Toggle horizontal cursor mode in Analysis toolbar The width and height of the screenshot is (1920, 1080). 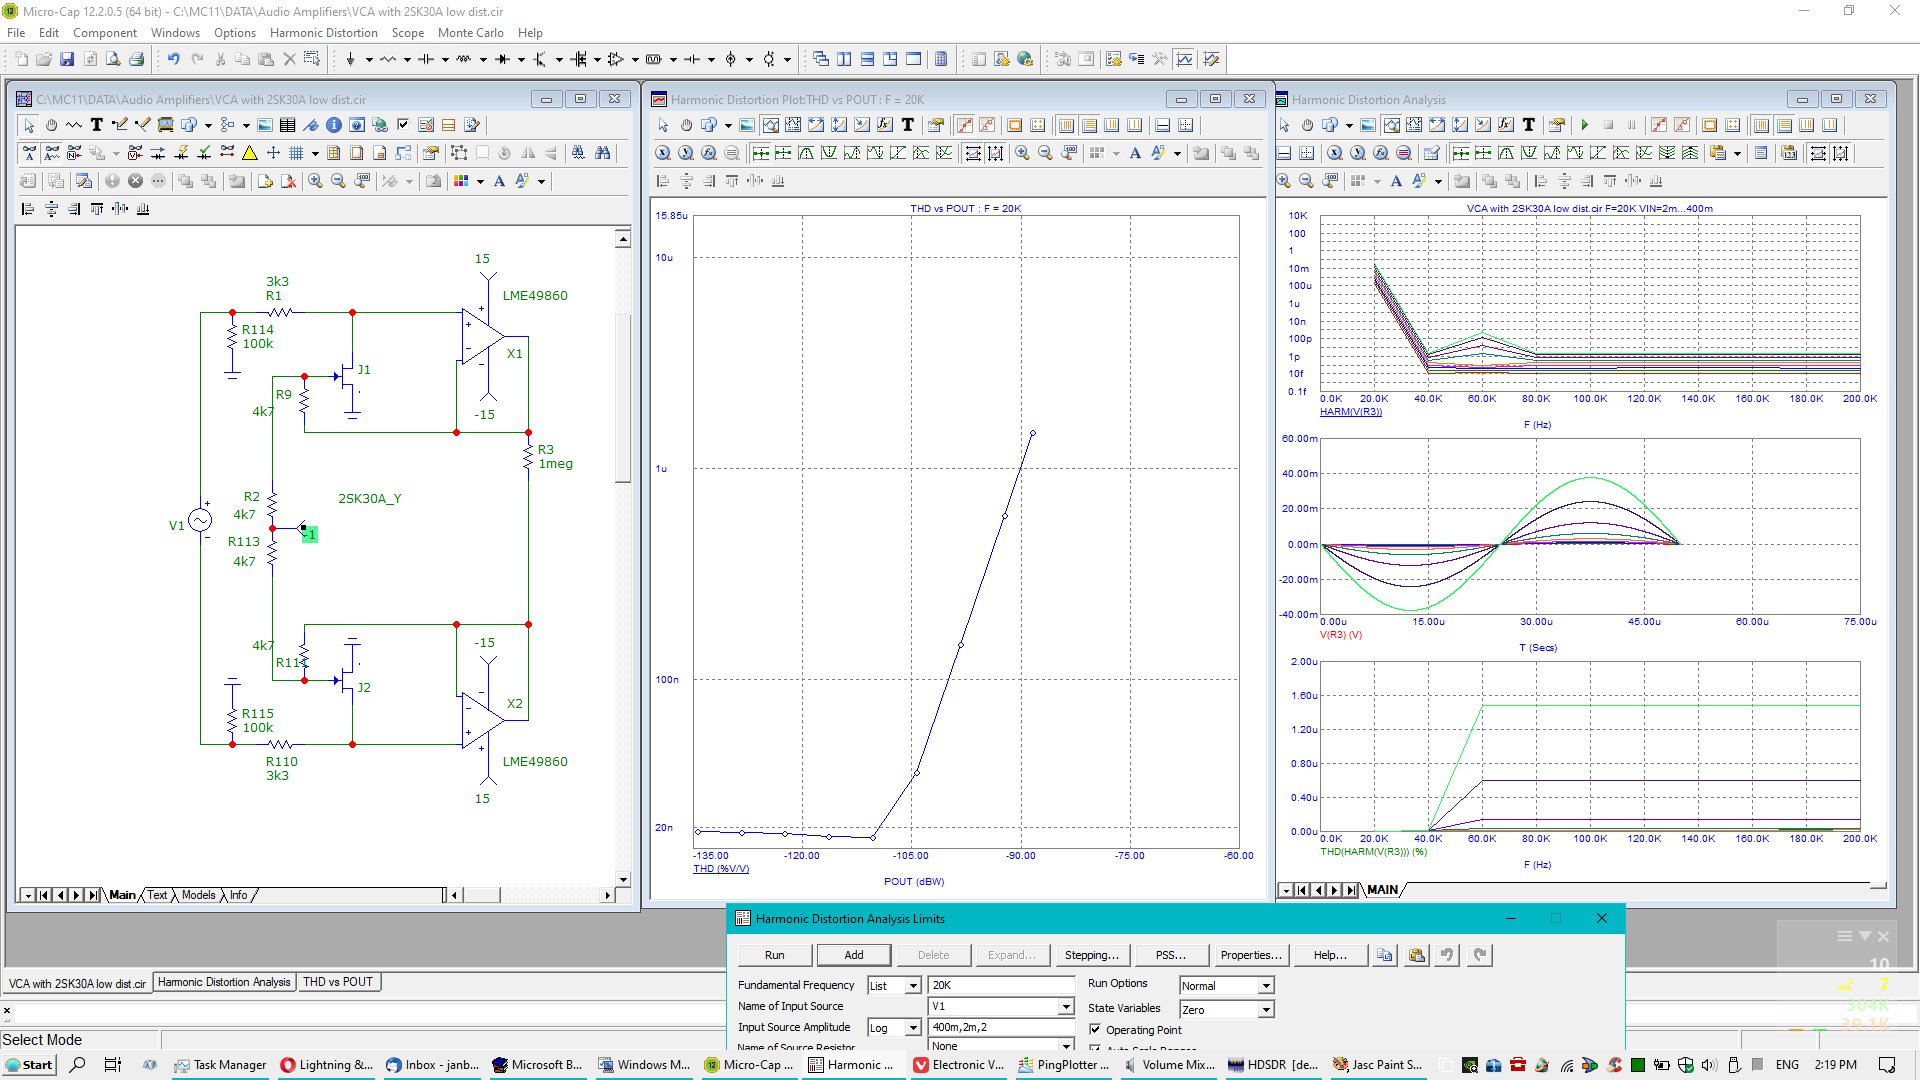[x=1818, y=153]
